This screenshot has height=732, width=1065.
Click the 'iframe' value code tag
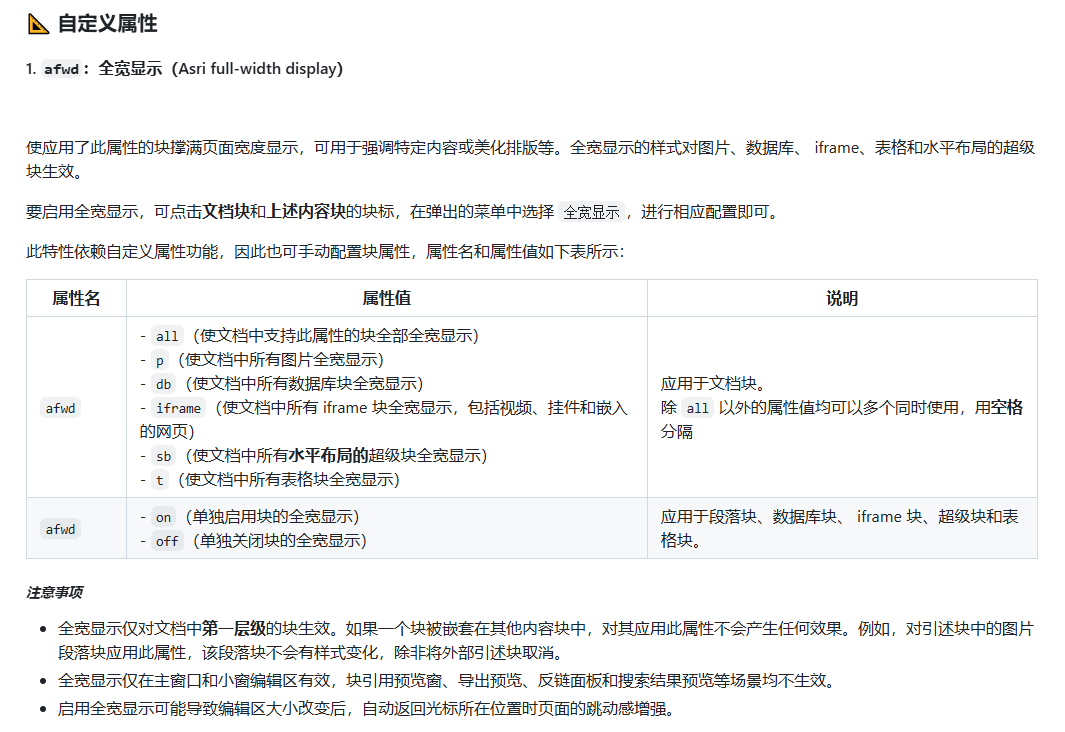(179, 408)
